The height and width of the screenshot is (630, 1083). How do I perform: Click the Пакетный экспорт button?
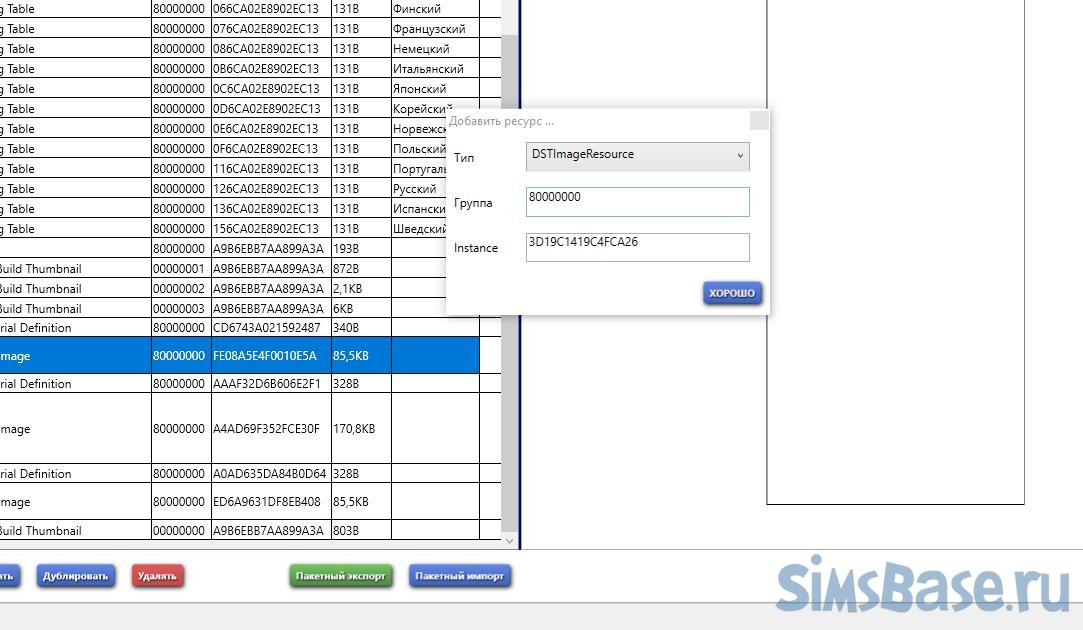click(x=340, y=576)
